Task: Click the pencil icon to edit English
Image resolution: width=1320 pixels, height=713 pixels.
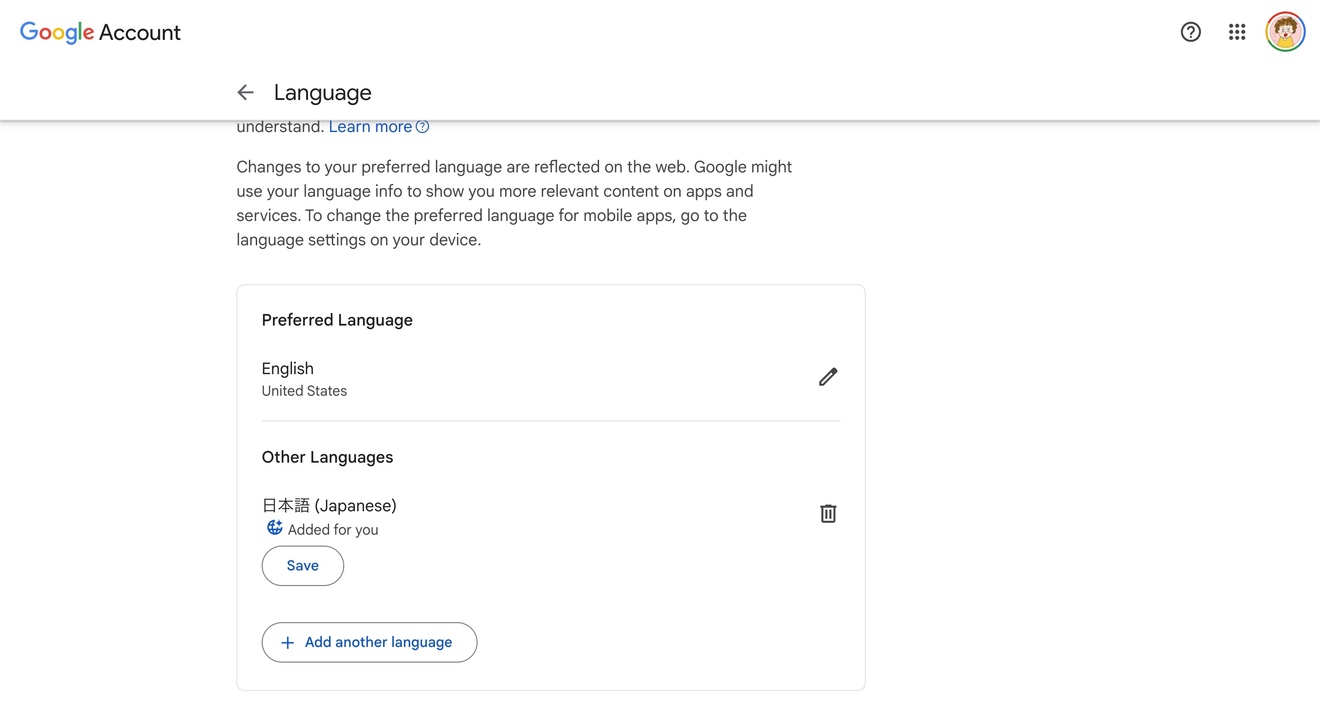Action: (x=828, y=377)
